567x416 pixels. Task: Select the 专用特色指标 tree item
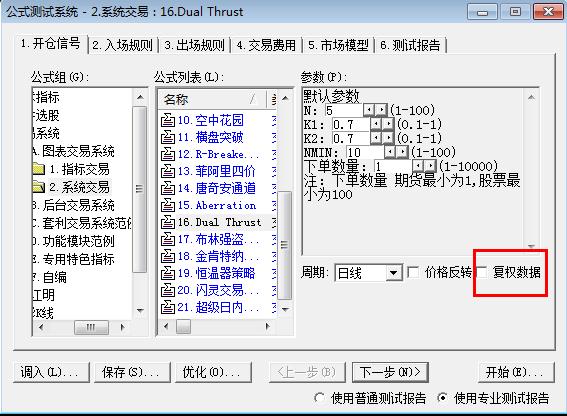pos(73,259)
